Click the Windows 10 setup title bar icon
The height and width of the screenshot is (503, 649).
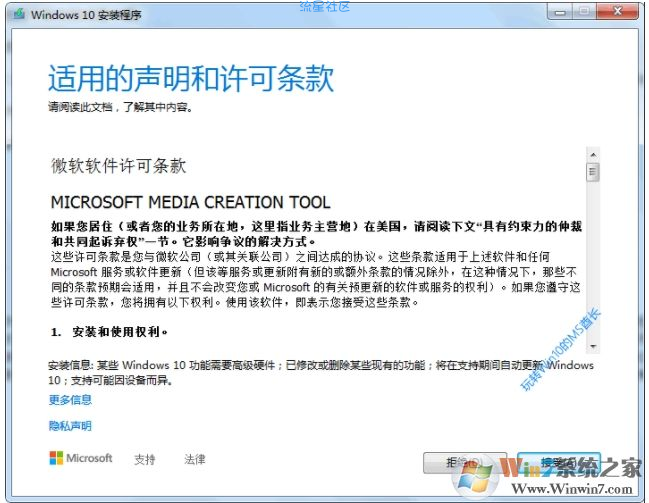(19, 14)
